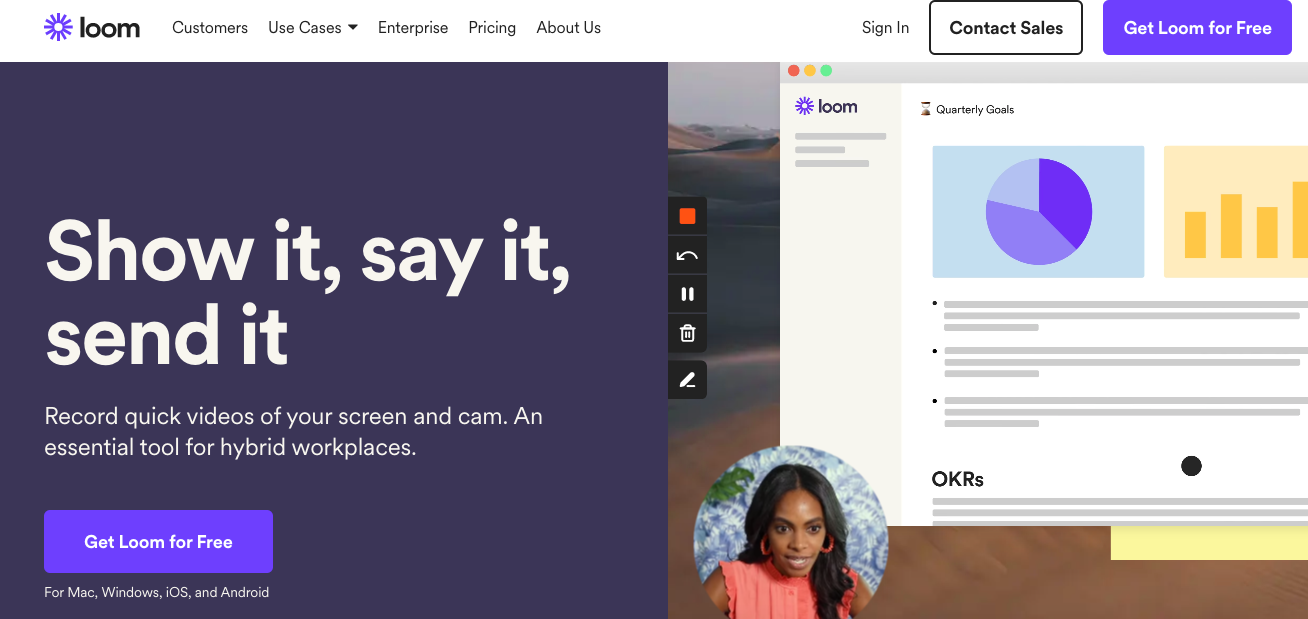Click the OKRs heading in the demo

point(958,480)
